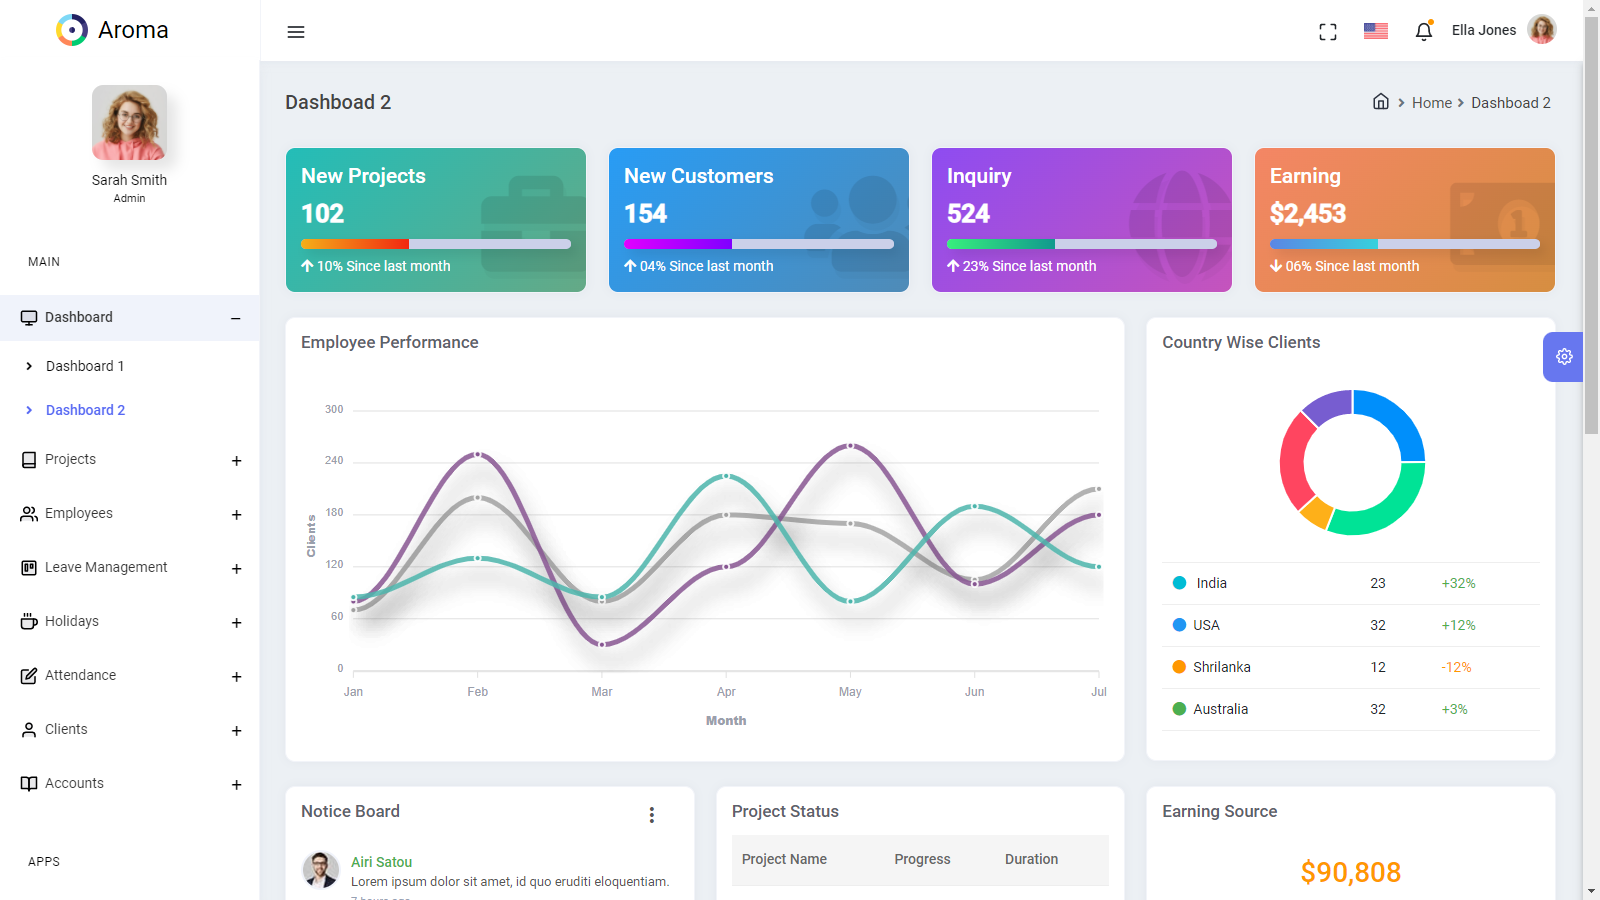The width and height of the screenshot is (1600, 900).
Task: Click the fullscreen toggle icon
Action: (1328, 31)
